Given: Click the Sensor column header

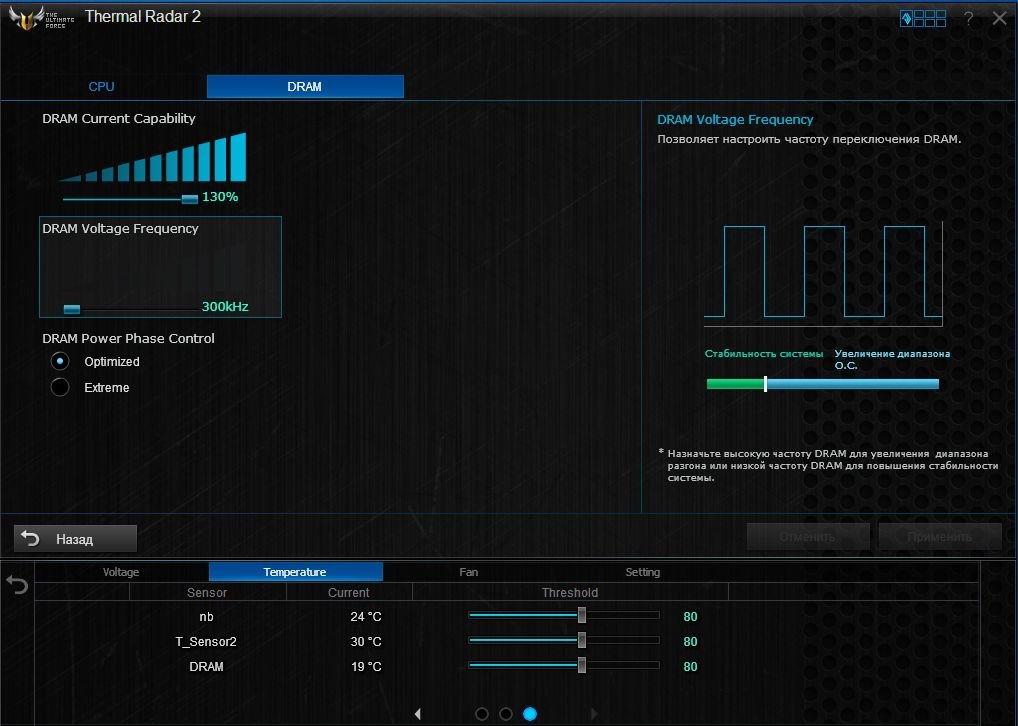Looking at the screenshot, I should (207, 592).
